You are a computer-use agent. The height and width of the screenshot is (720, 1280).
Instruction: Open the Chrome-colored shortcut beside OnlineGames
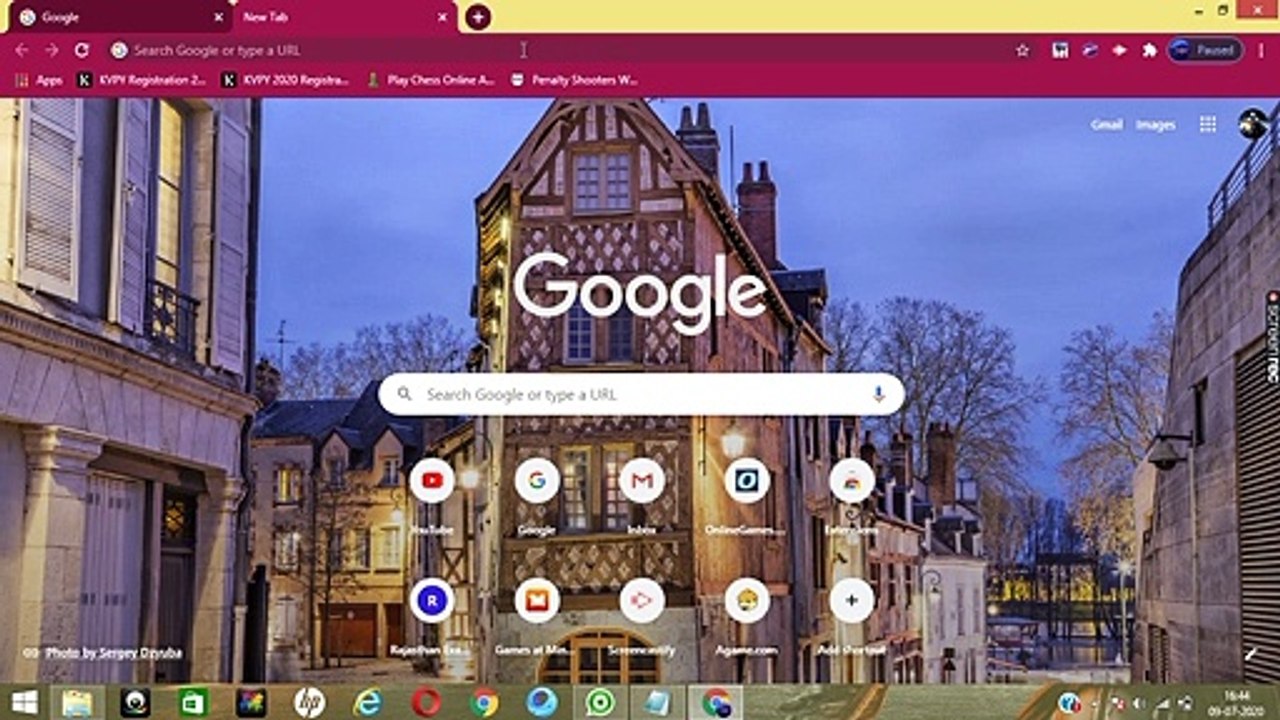[852, 481]
